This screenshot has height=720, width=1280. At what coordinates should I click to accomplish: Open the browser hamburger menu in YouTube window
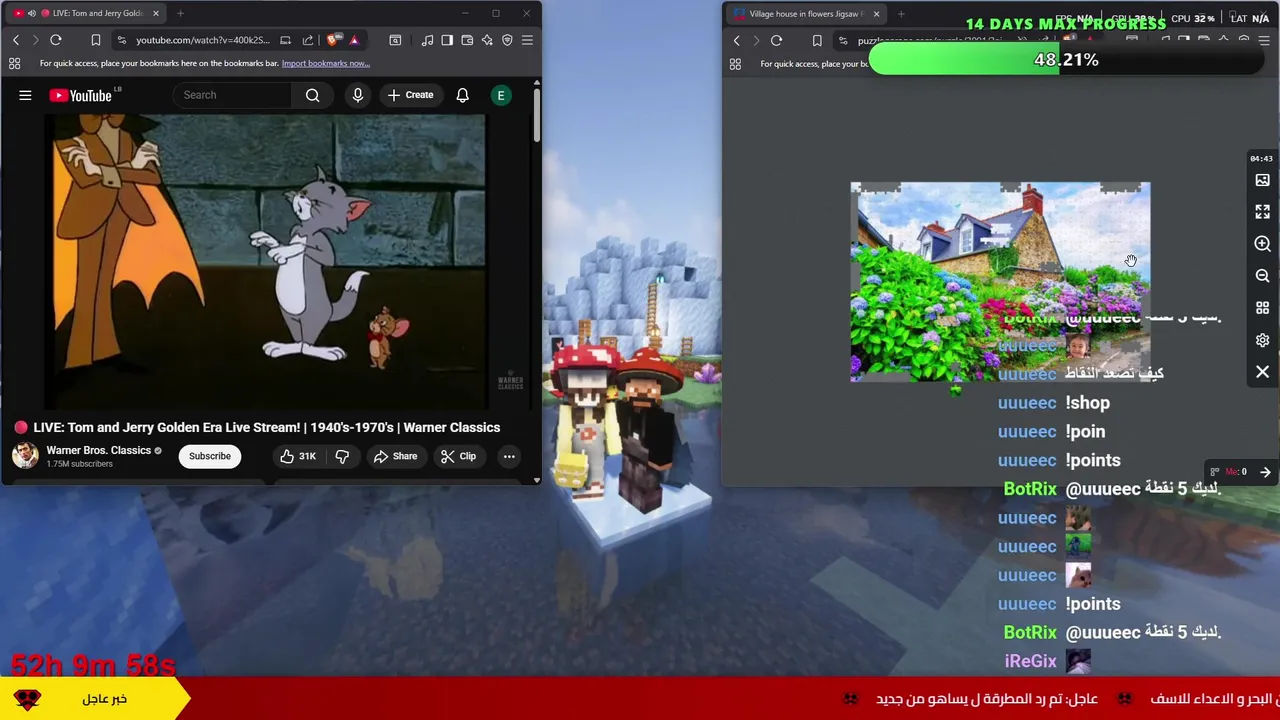527,40
